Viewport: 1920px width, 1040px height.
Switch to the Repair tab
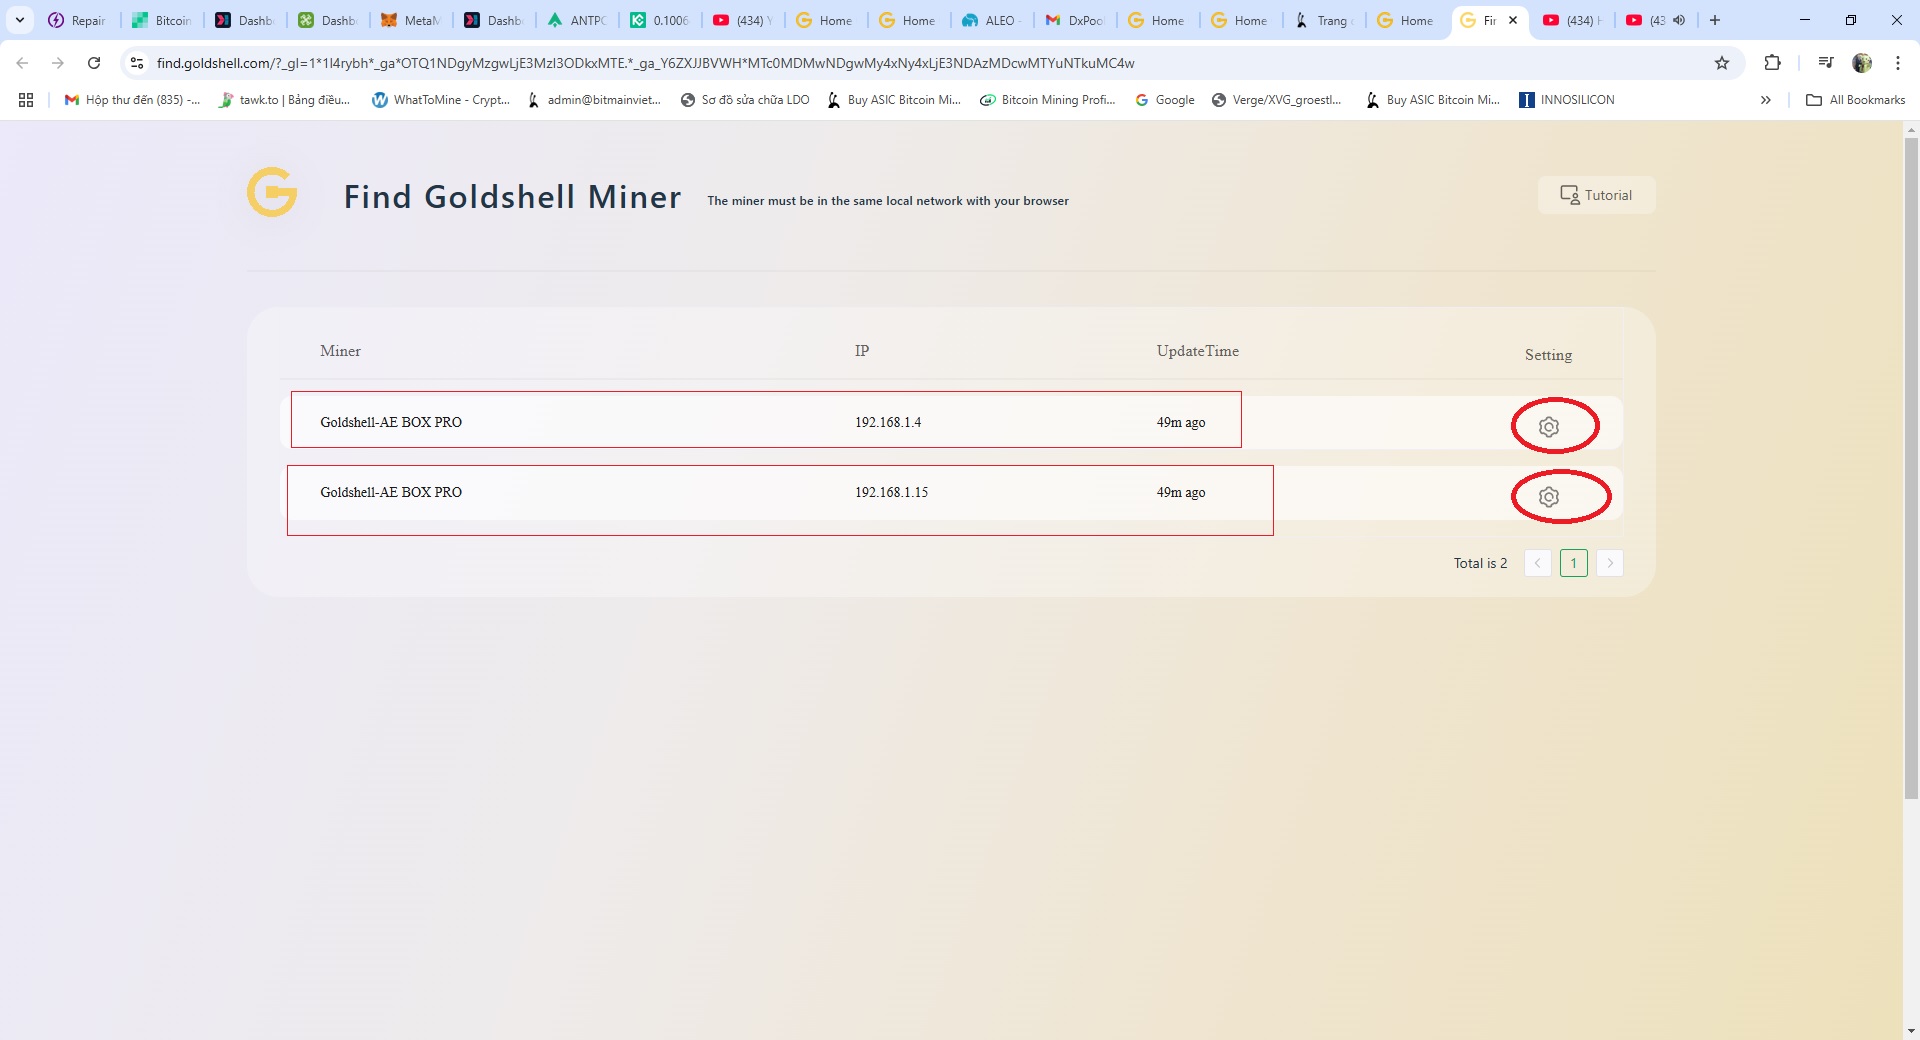coord(78,20)
